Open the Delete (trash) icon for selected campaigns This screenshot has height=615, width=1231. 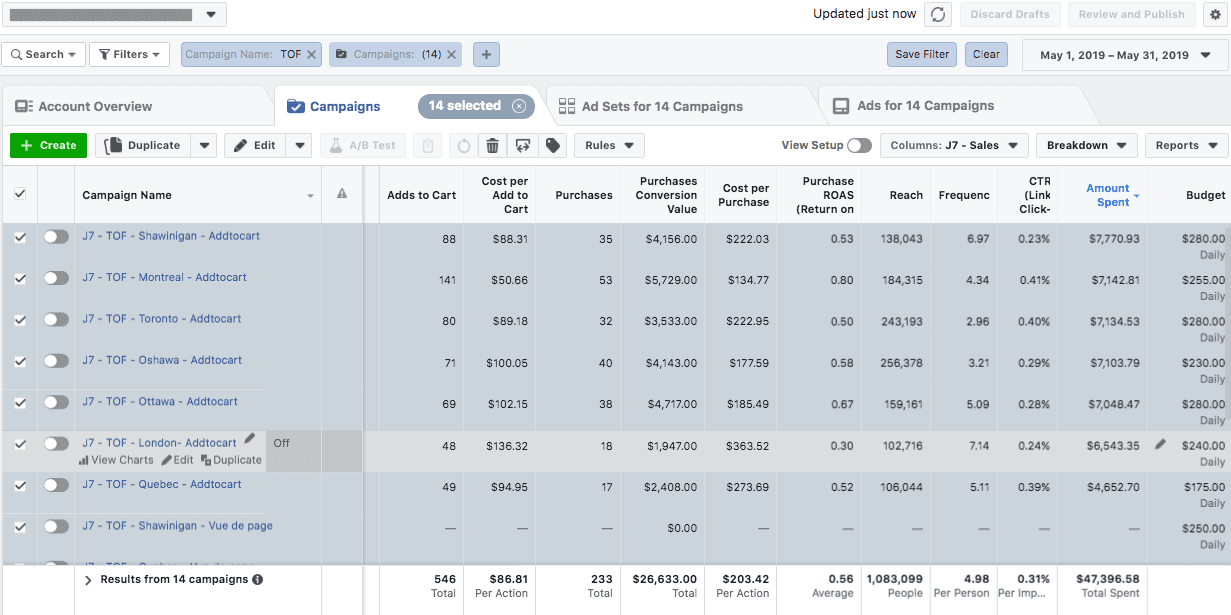(491, 145)
